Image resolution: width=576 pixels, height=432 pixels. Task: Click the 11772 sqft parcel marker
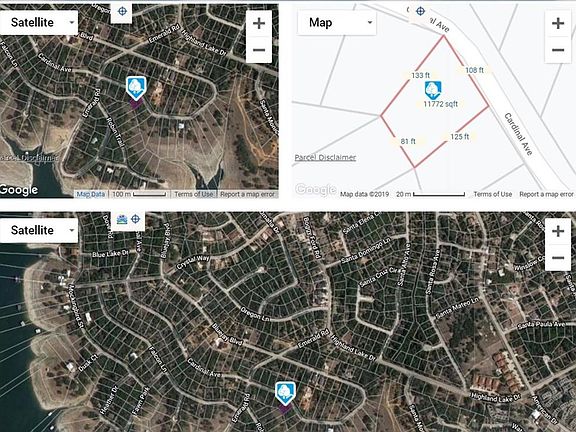(x=433, y=90)
